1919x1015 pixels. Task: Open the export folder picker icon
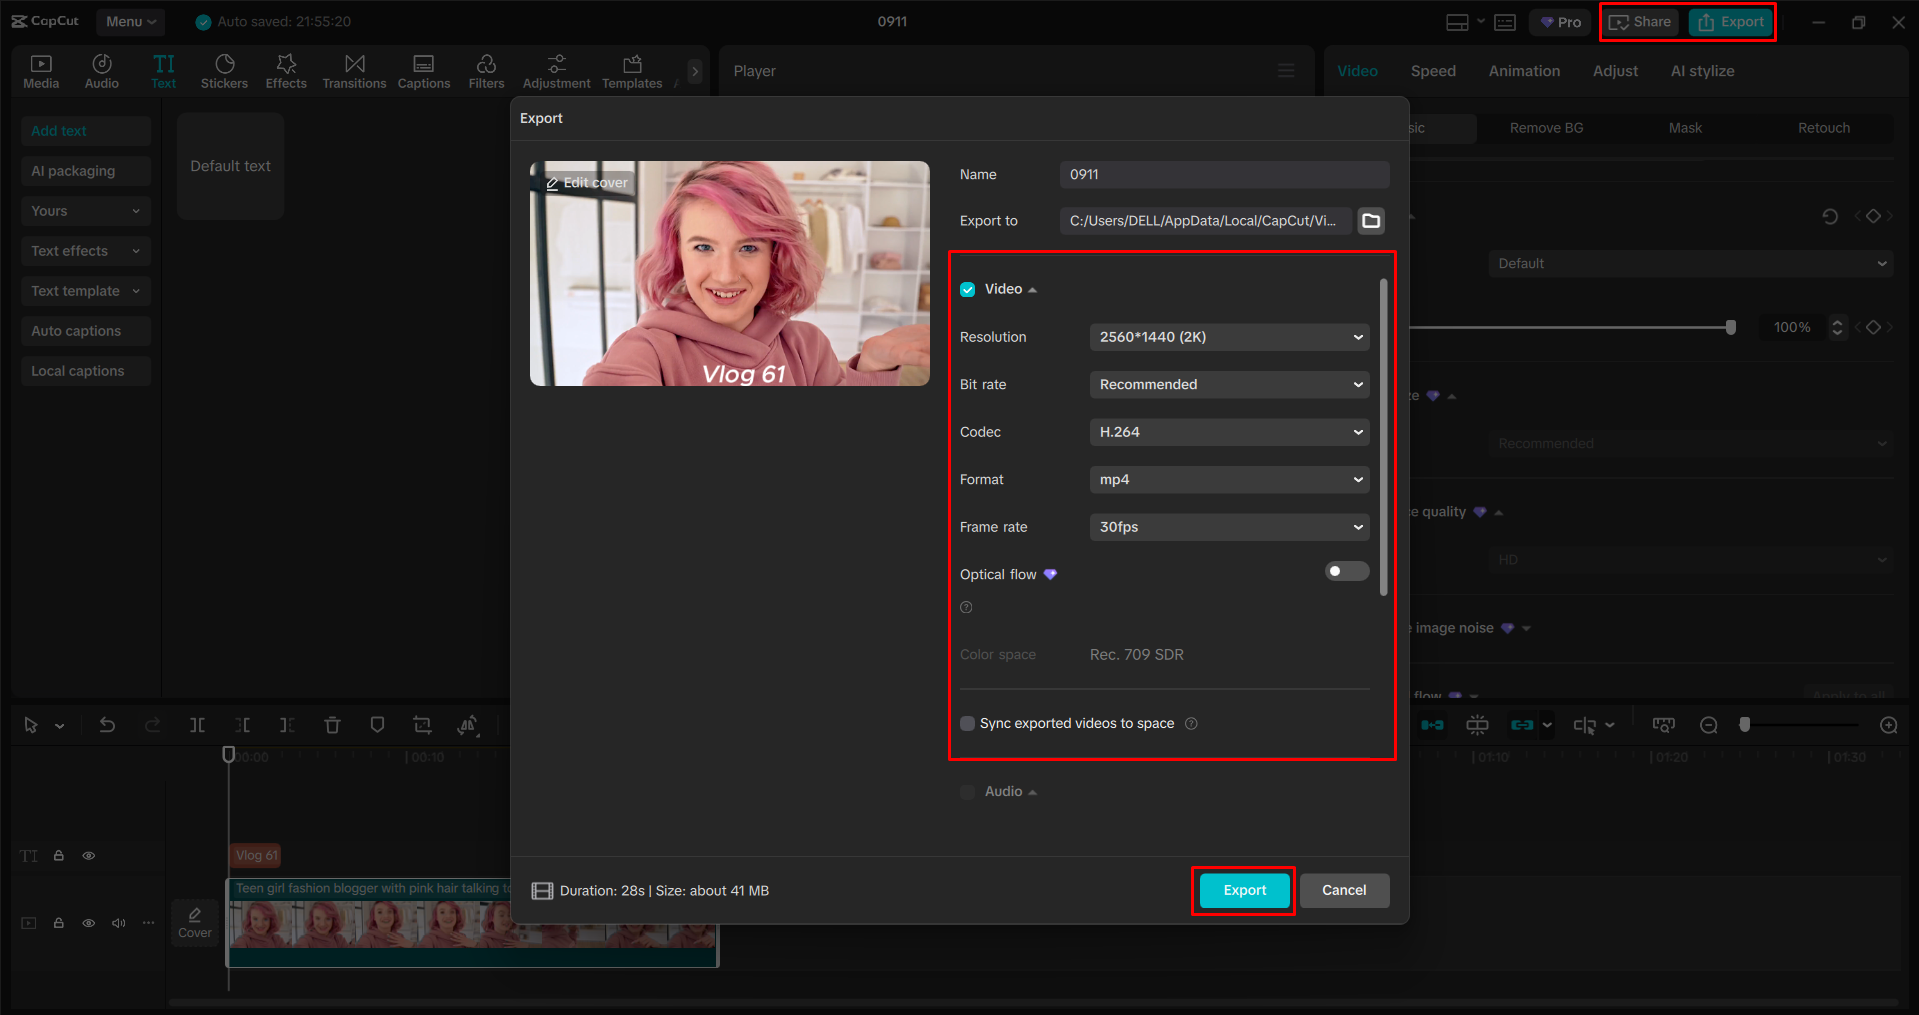[1370, 220]
